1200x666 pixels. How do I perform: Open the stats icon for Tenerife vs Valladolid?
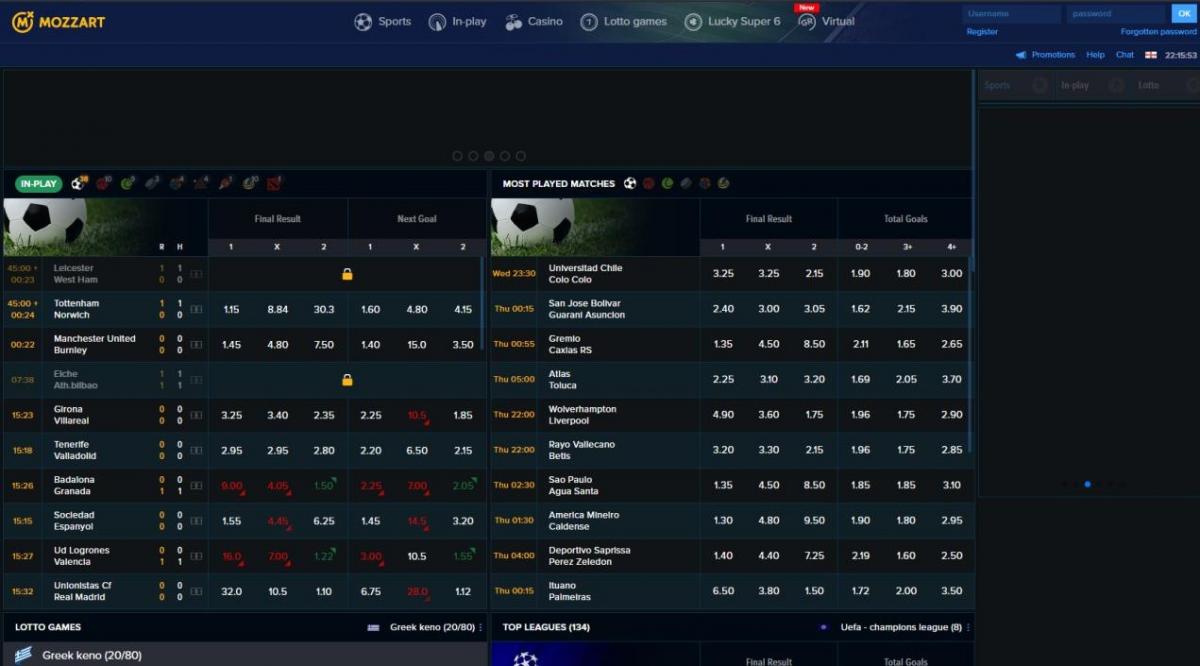(x=196, y=450)
